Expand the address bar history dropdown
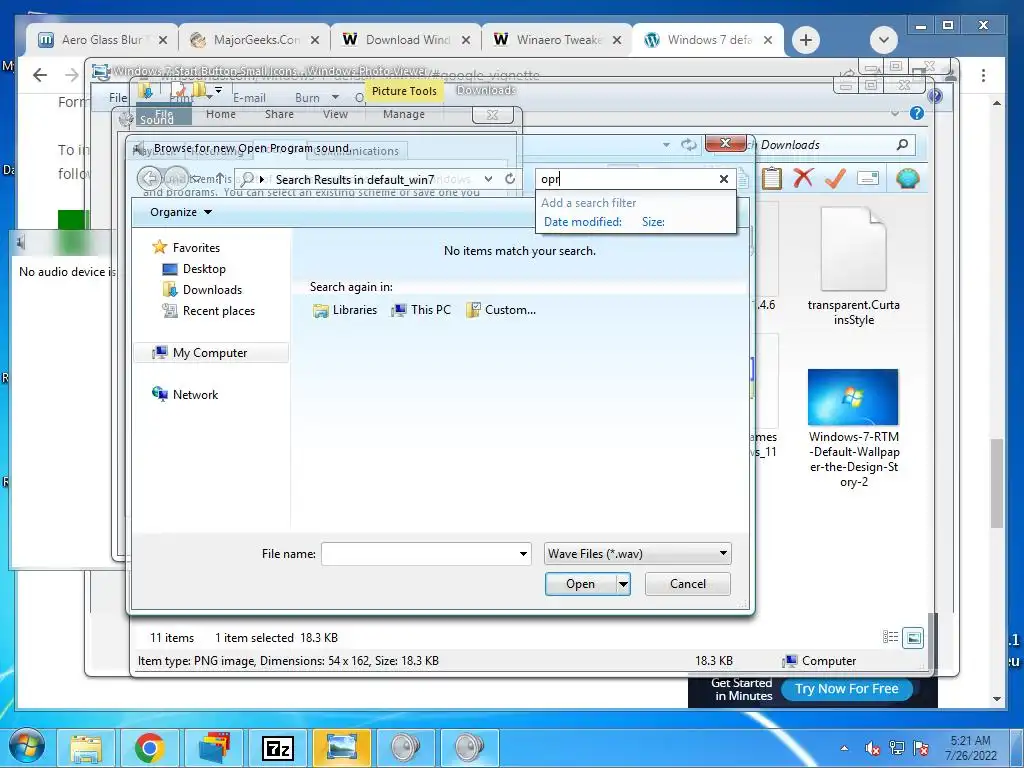The image size is (1024, 768). point(488,178)
